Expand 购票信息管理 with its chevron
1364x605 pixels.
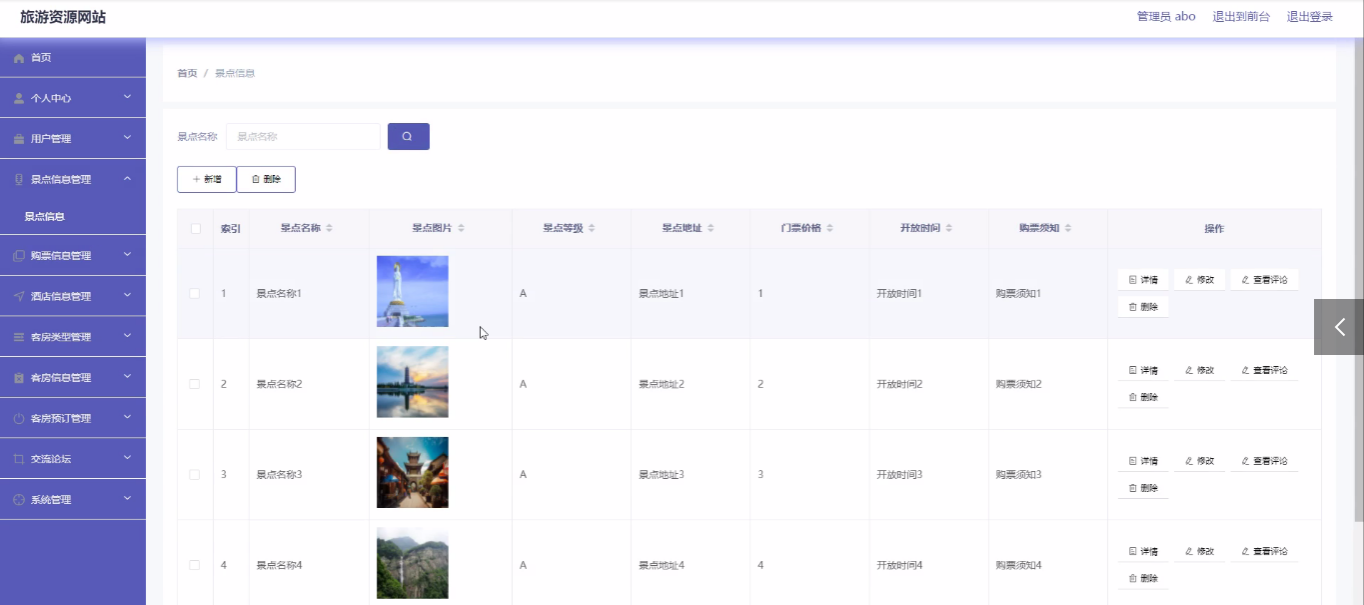[127, 255]
